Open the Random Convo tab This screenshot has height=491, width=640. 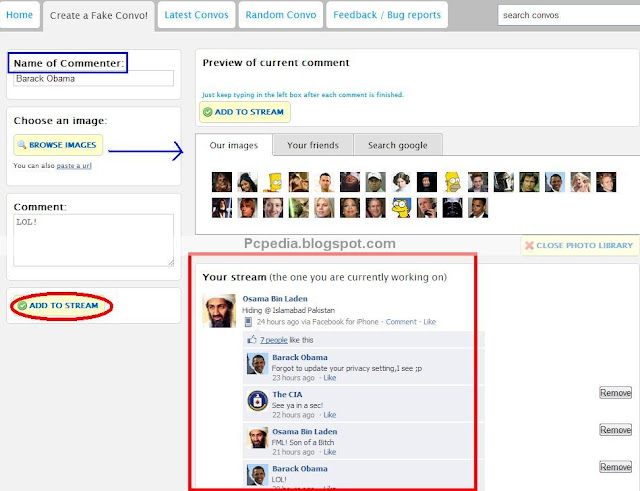pyautogui.click(x=281, y=15)
